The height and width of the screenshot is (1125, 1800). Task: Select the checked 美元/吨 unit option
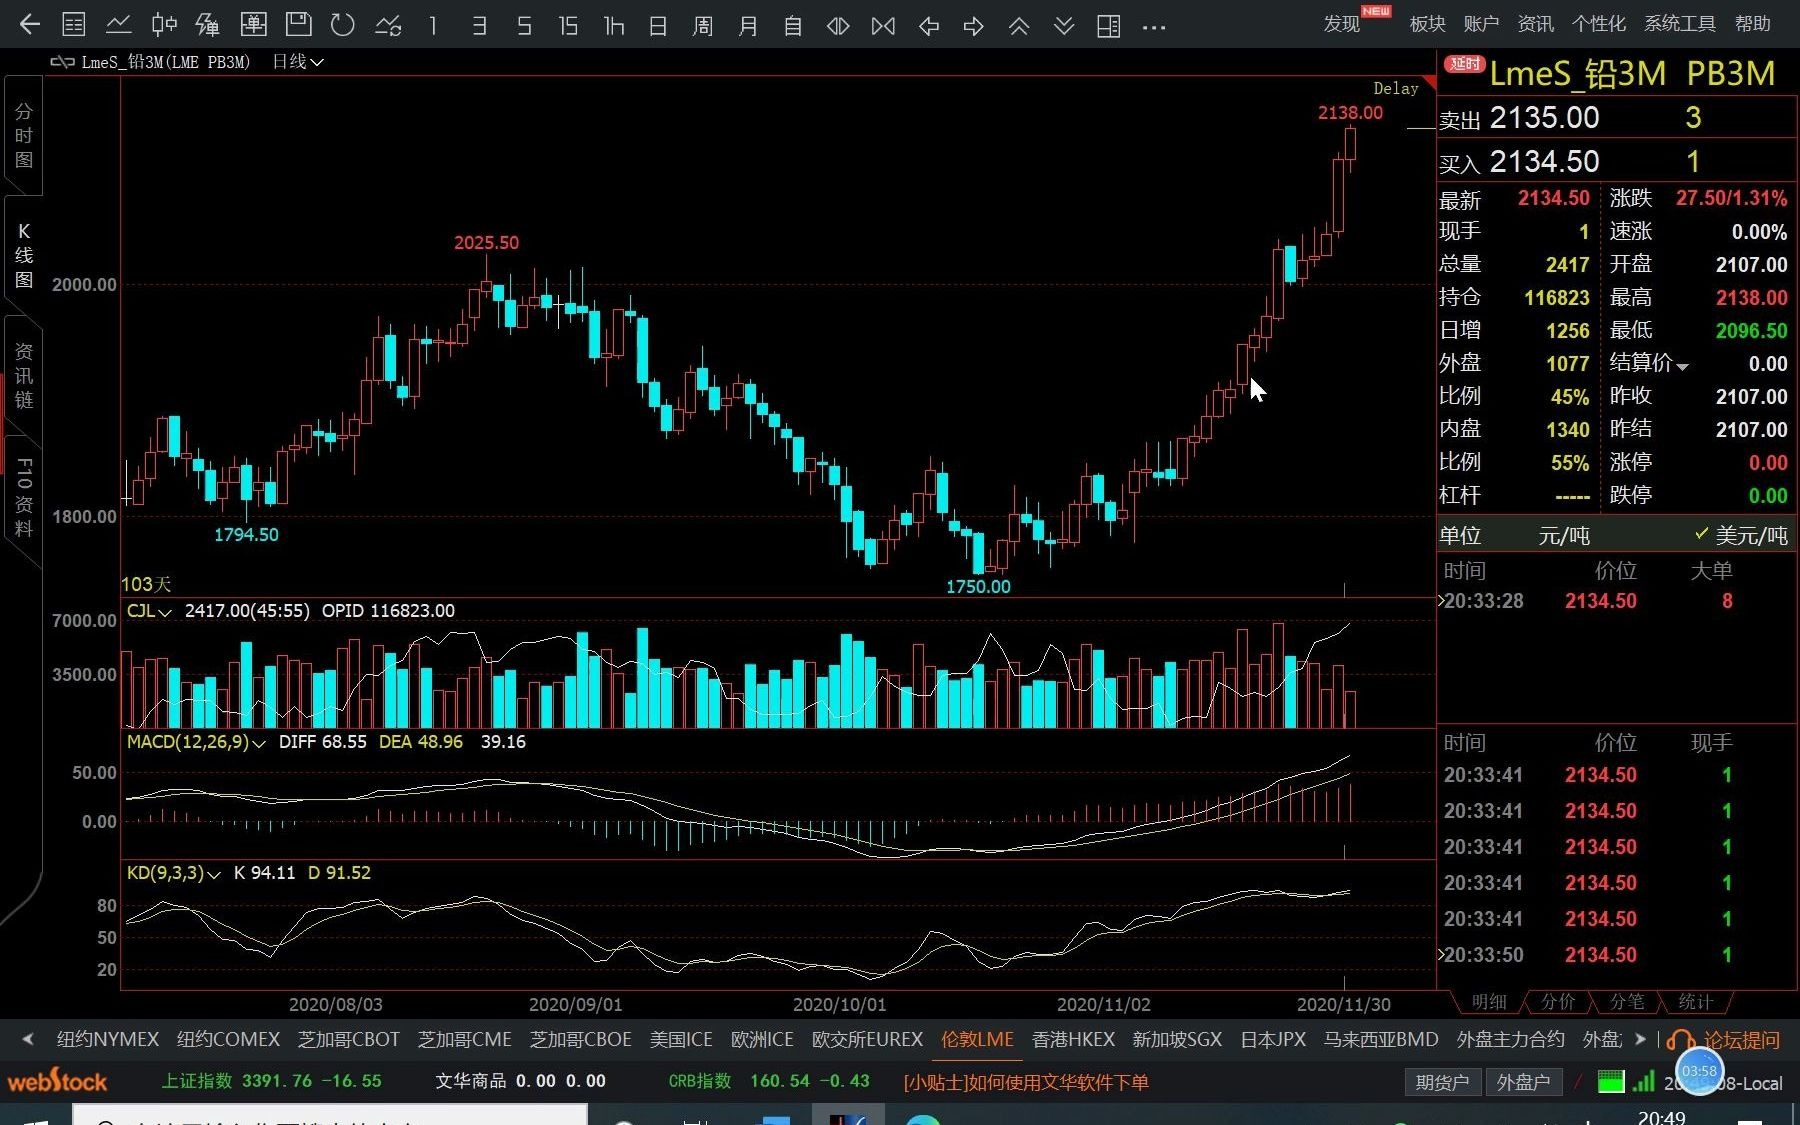pos(1741,536)
